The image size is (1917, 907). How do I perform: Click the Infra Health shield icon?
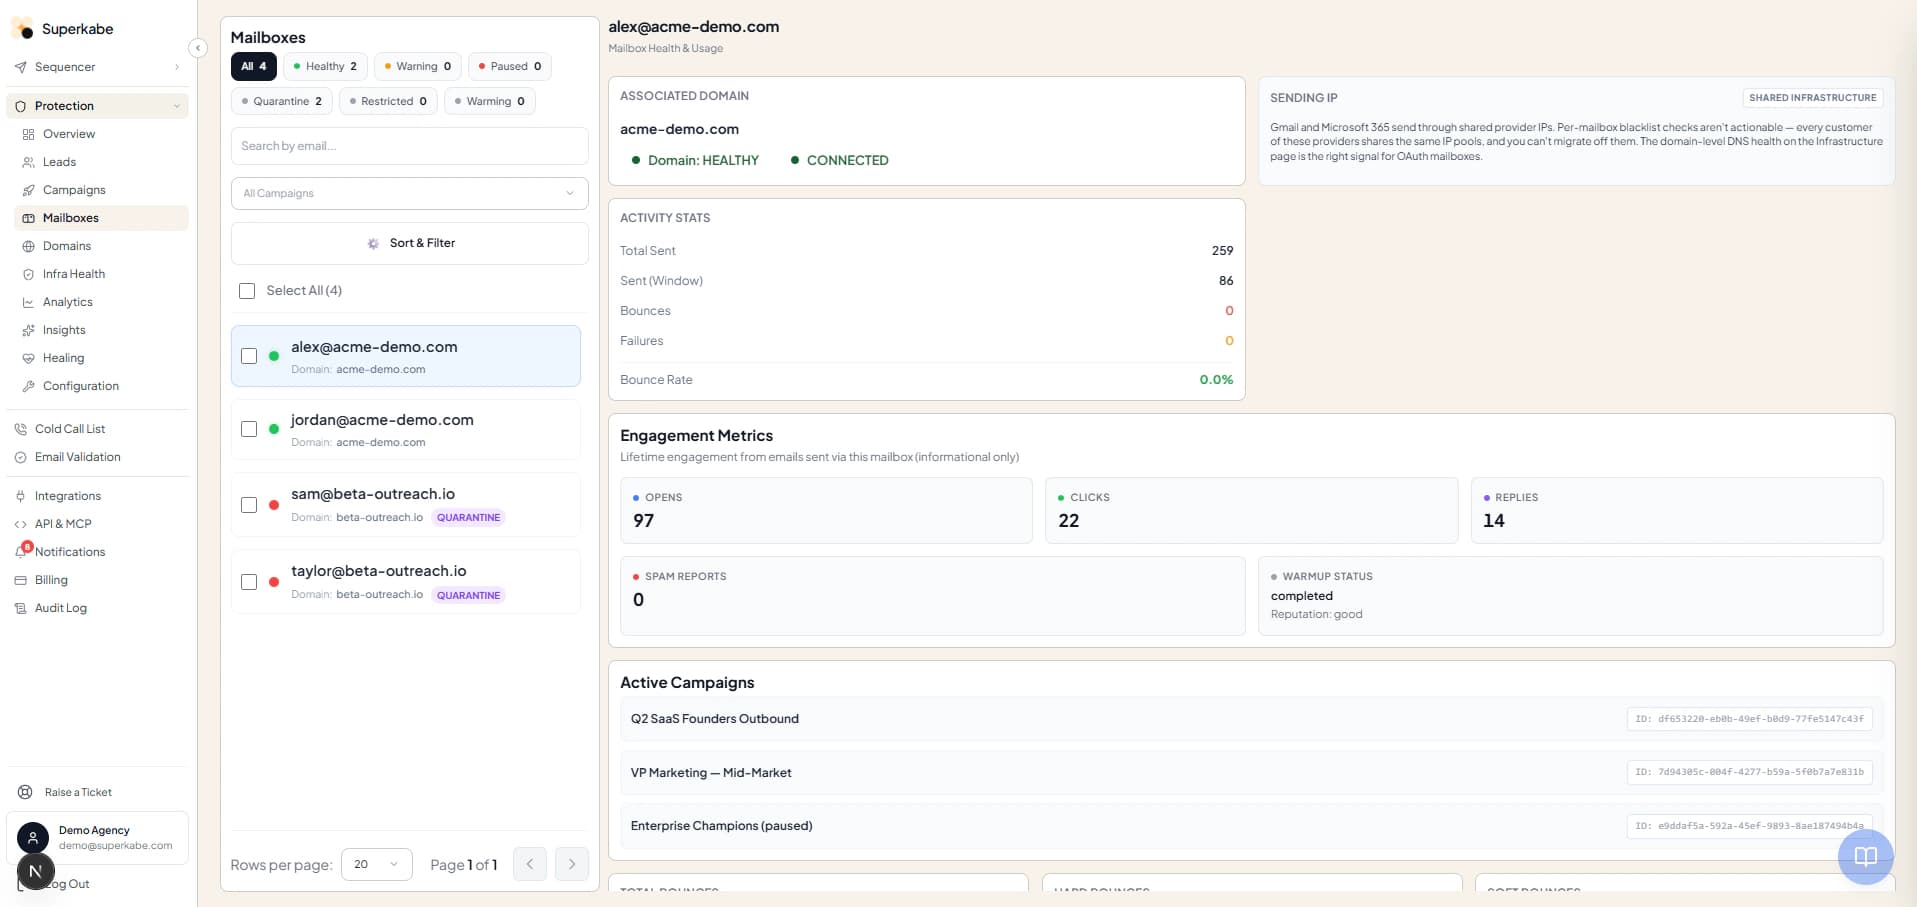click(x=29, y=274)
